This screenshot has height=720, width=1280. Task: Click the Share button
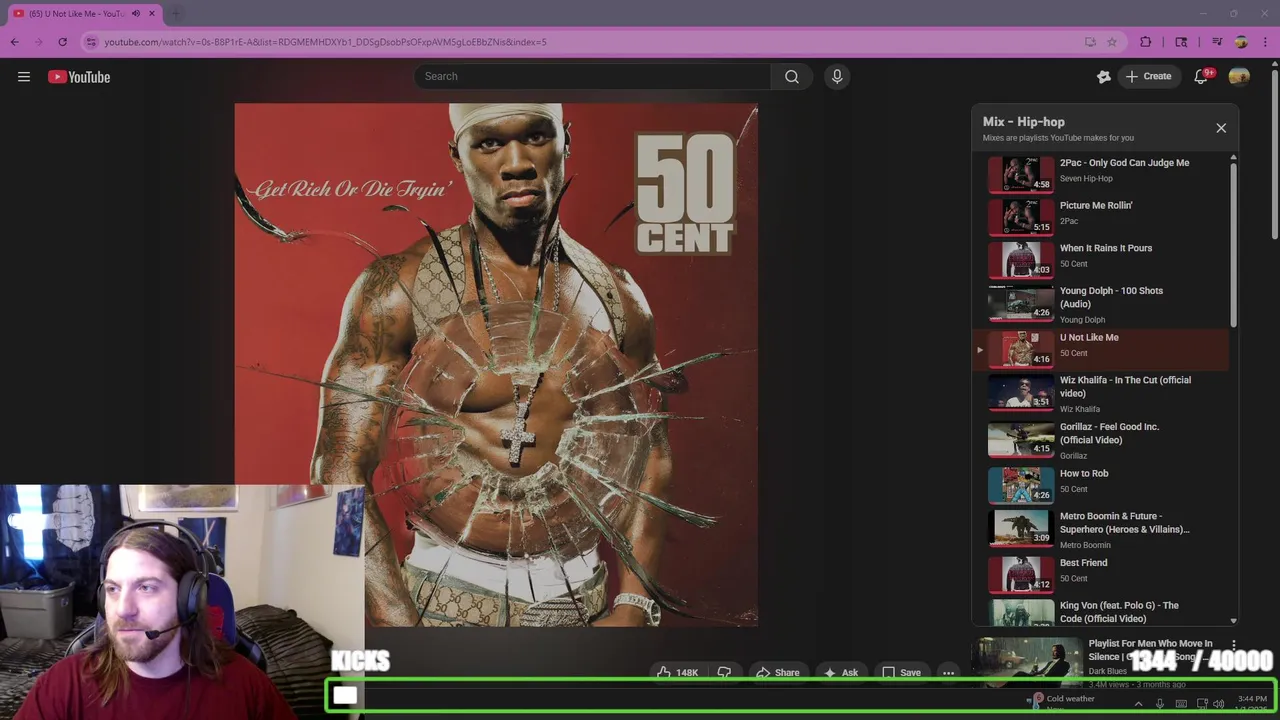pos(777,673)
